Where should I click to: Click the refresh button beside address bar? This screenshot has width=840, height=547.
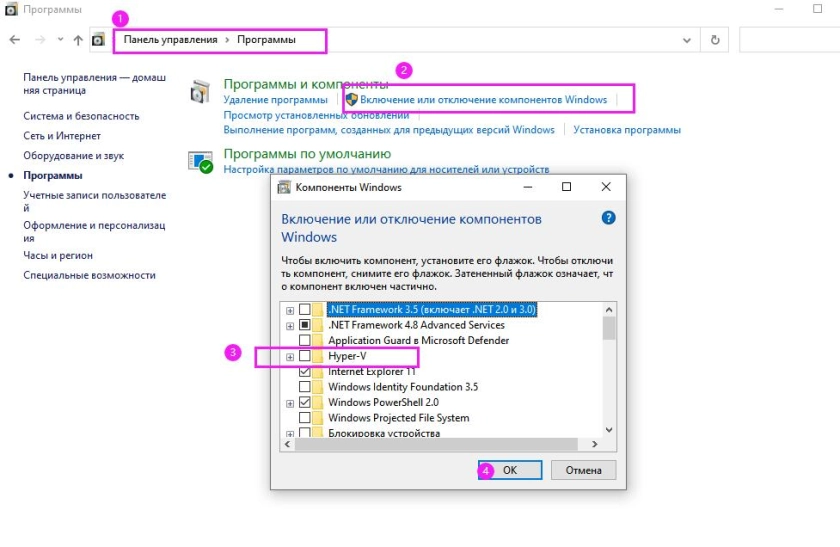tap(715, 40)
